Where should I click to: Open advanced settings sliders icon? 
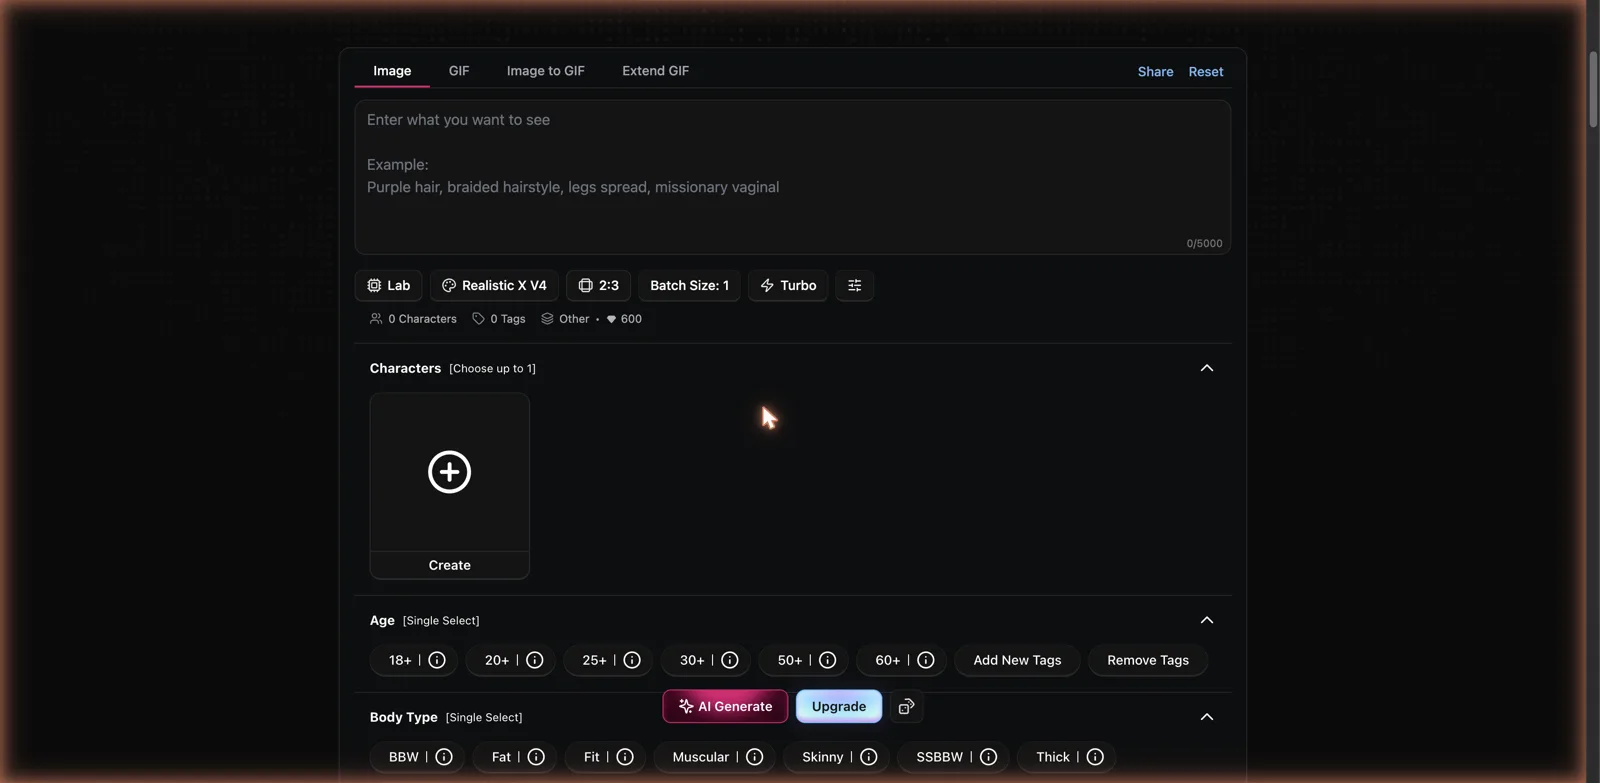[855, 285]
